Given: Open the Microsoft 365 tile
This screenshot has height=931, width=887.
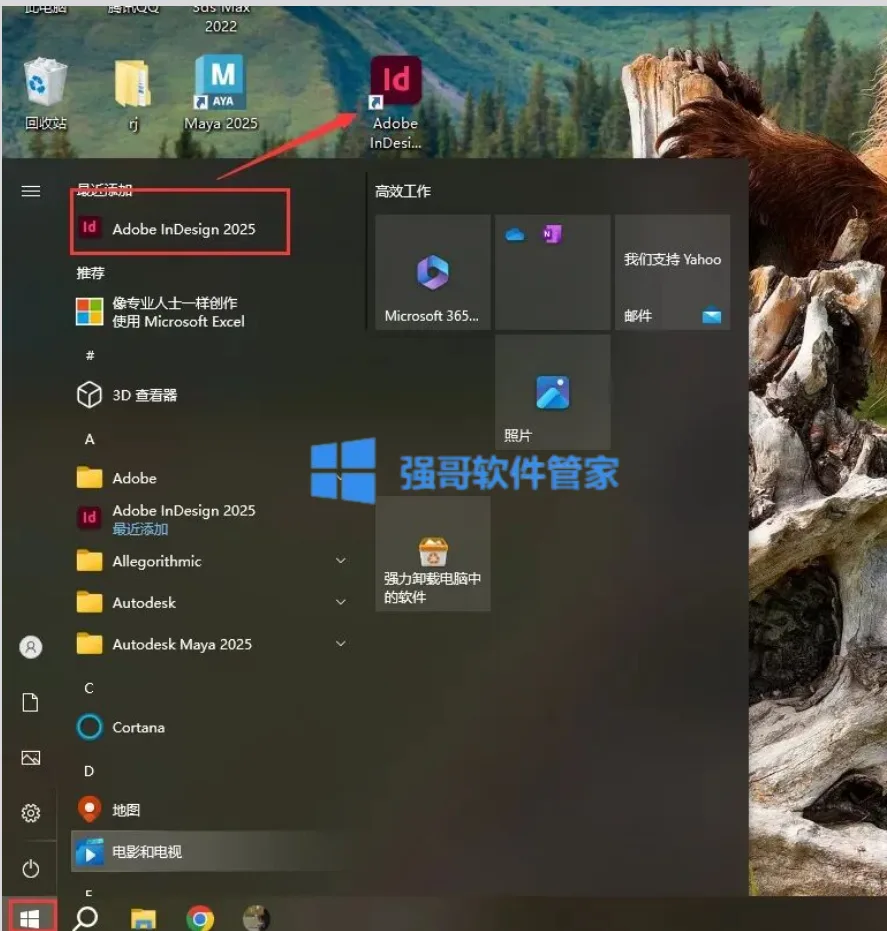Looking at the screenshot, I should [433, 272].
